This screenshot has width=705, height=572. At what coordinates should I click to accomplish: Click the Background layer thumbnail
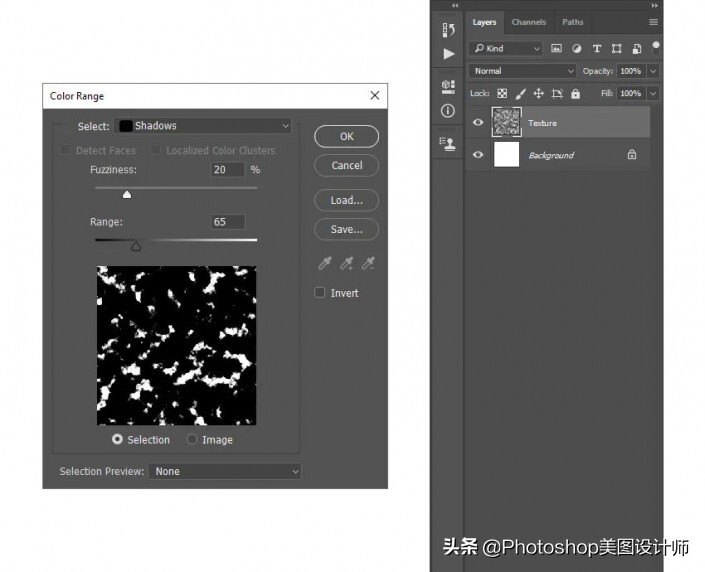coord(506,155)
